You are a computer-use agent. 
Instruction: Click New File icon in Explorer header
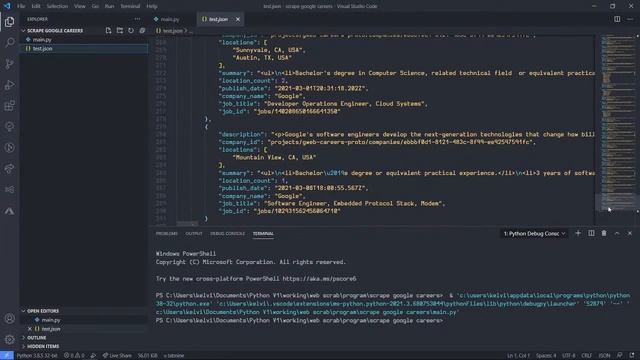(108, 31)
